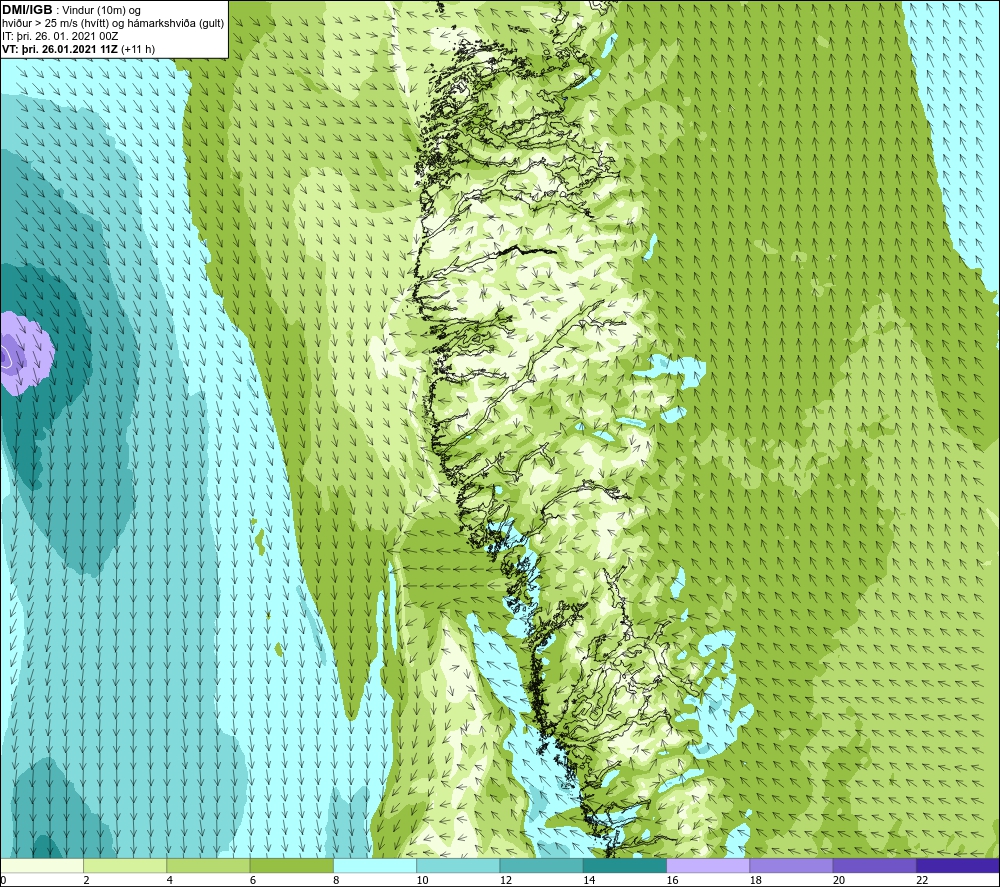Screen dimensions: 1000x887
Task: Click the 4–6 m/s green legend swatch
Action: coord(209,865)
